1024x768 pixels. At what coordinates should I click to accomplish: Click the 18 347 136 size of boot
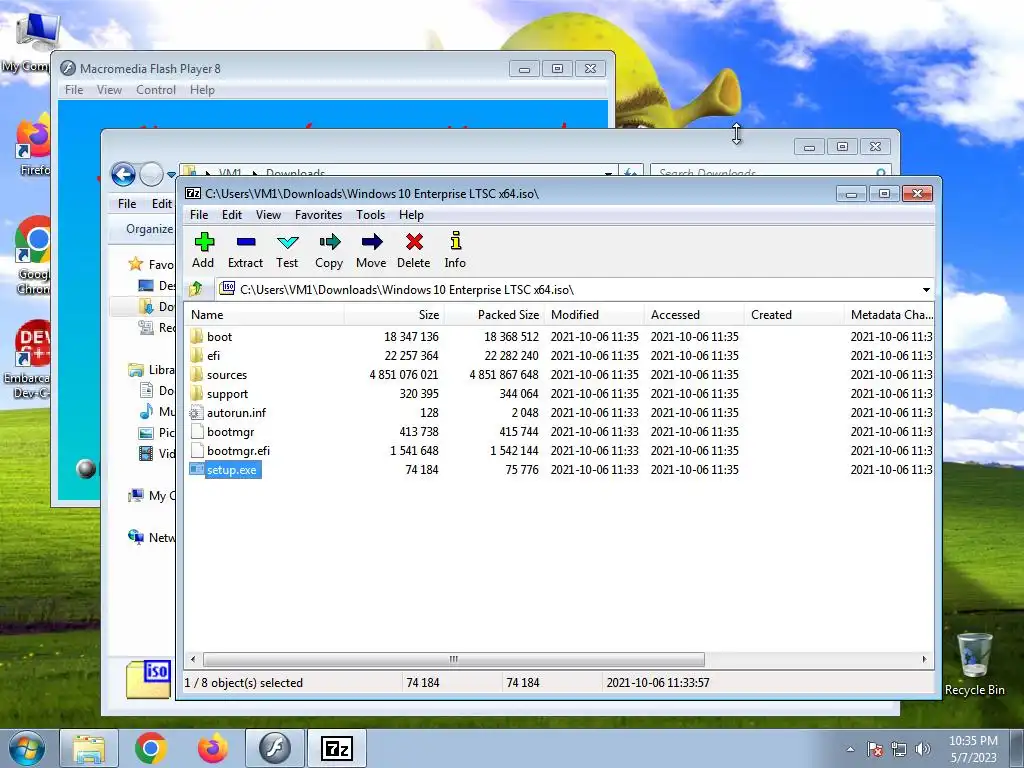click(411, 336)
